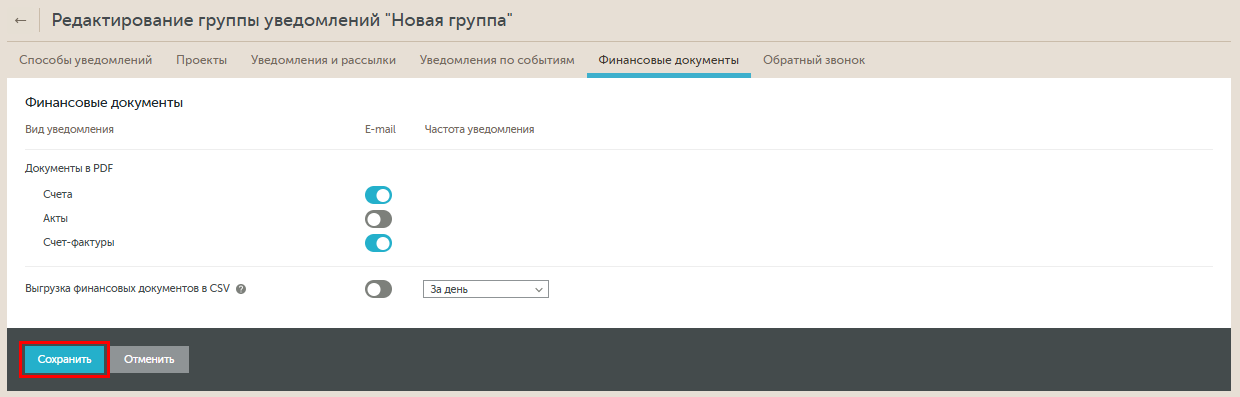Screen dimensions: 1240x397
Task: Open the За день frequency dropdown
Action: click(x=487, y=289)
